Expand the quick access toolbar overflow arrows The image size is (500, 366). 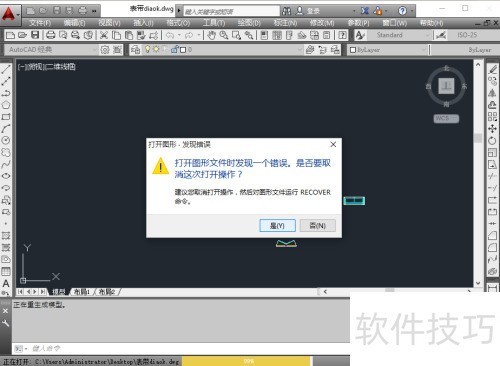(x=94, y=11)
